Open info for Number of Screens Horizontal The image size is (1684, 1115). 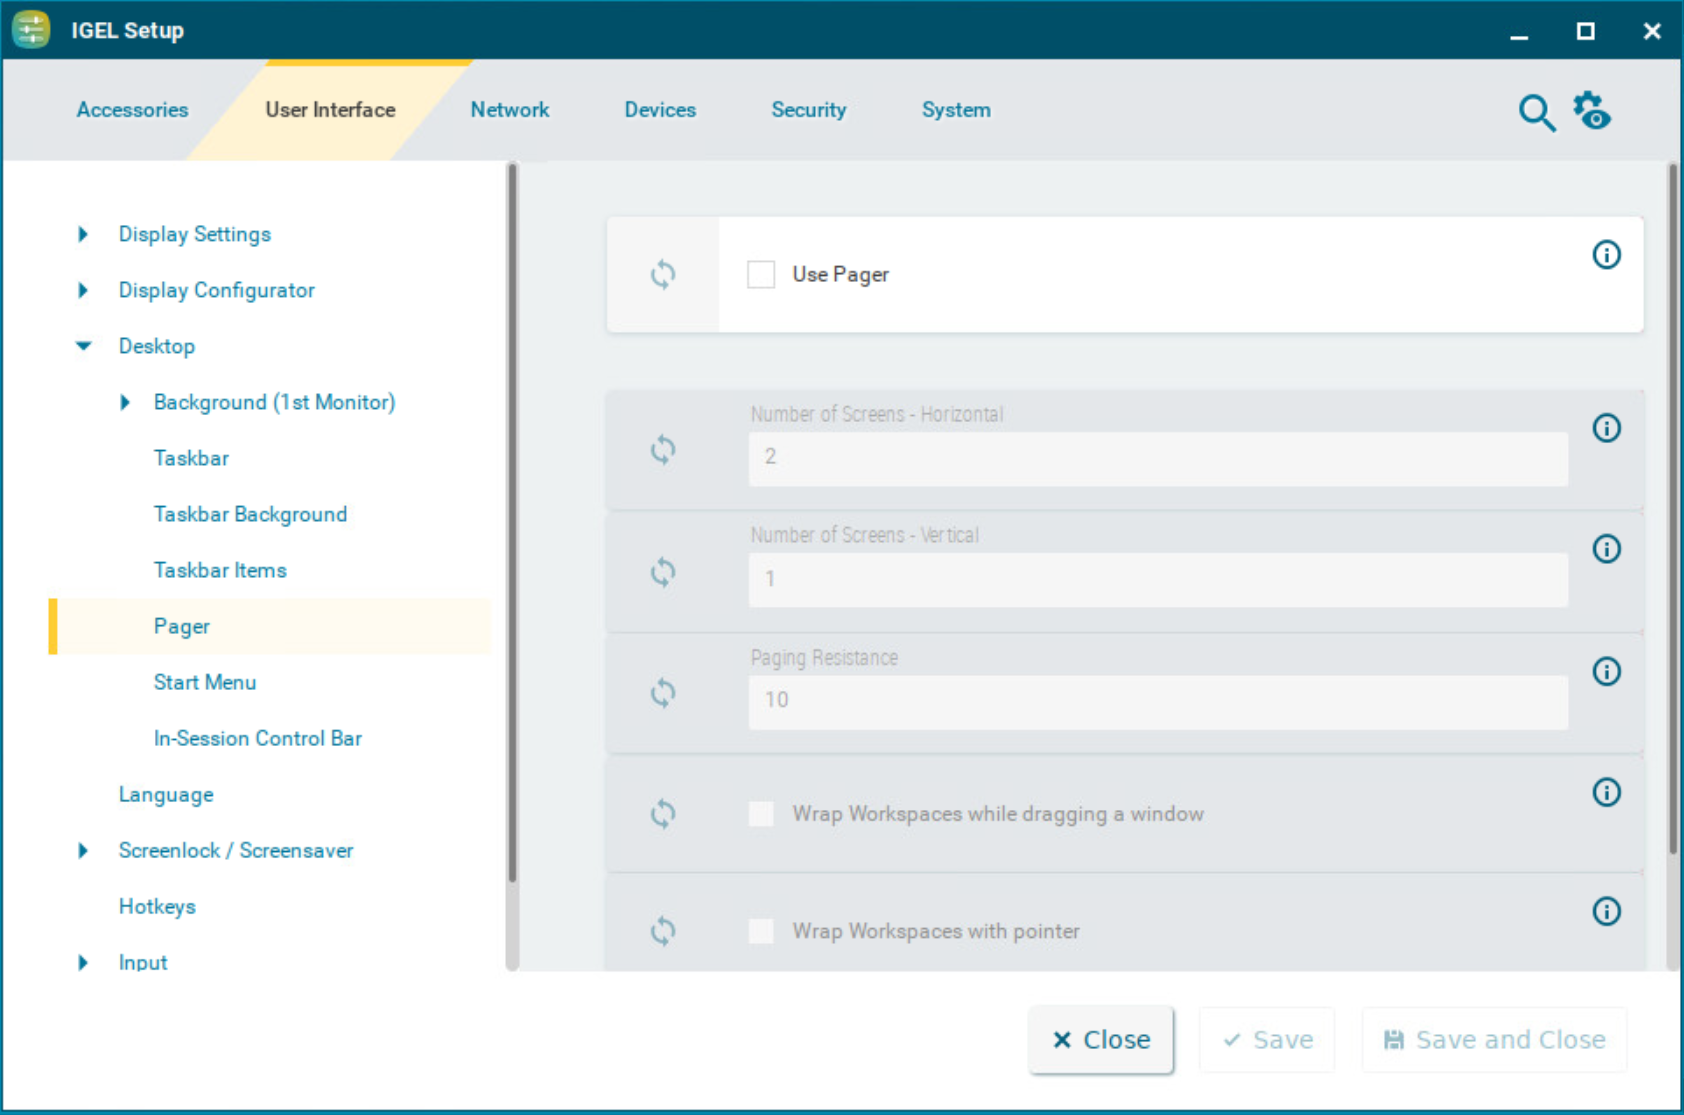pyautogui.click(x=1606, y=428)
